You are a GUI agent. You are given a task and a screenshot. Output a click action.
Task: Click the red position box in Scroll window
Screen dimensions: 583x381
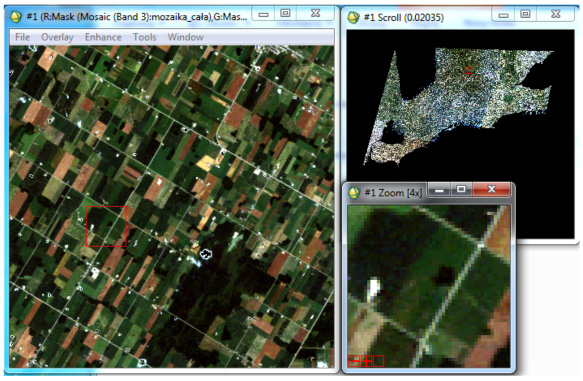click(468, 70)
